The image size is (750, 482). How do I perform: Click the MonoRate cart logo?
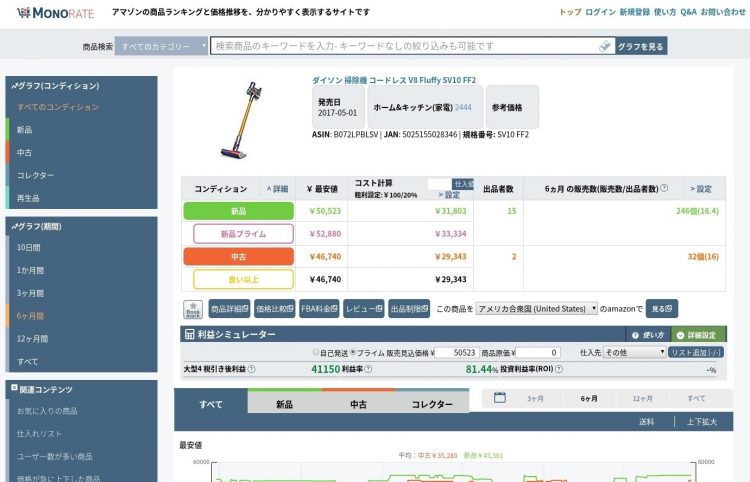(x=56, y=12)
